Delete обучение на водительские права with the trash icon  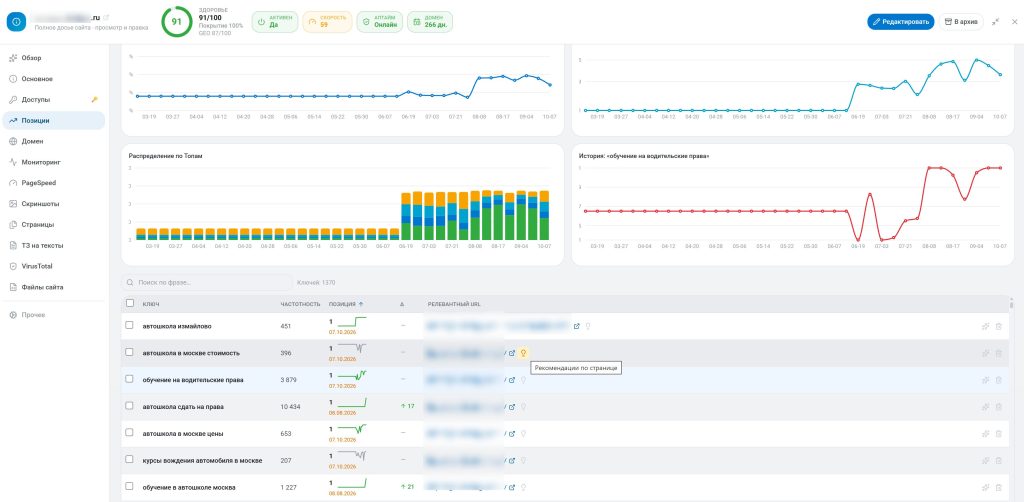click(999, 380)
